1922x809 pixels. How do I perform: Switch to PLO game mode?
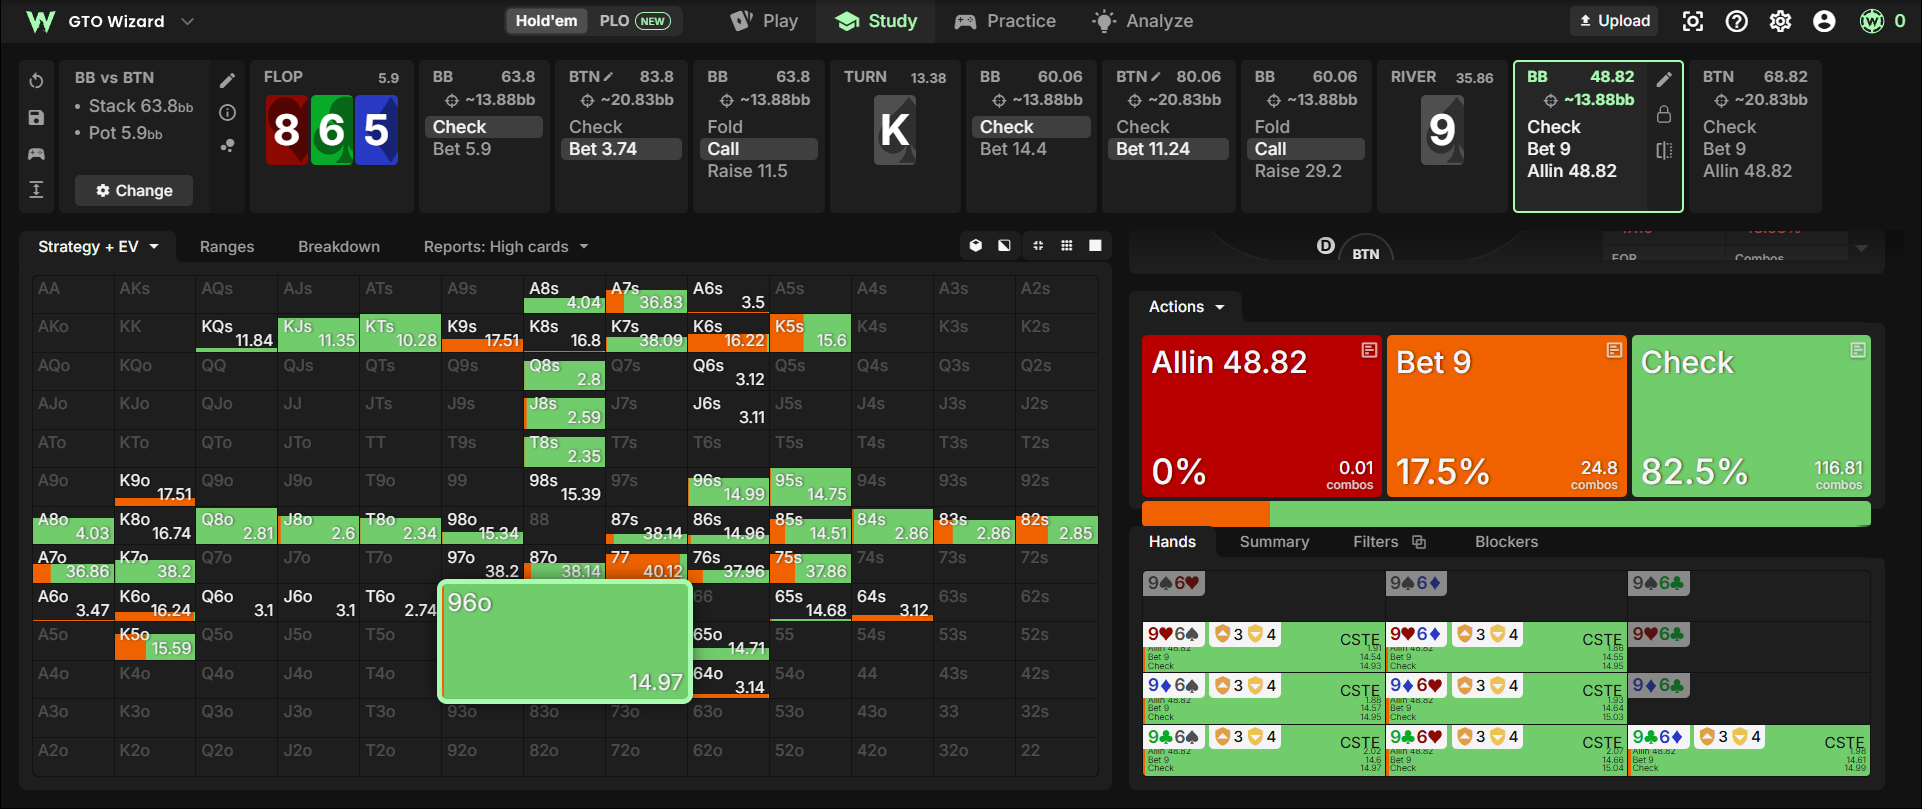point(634,21)
